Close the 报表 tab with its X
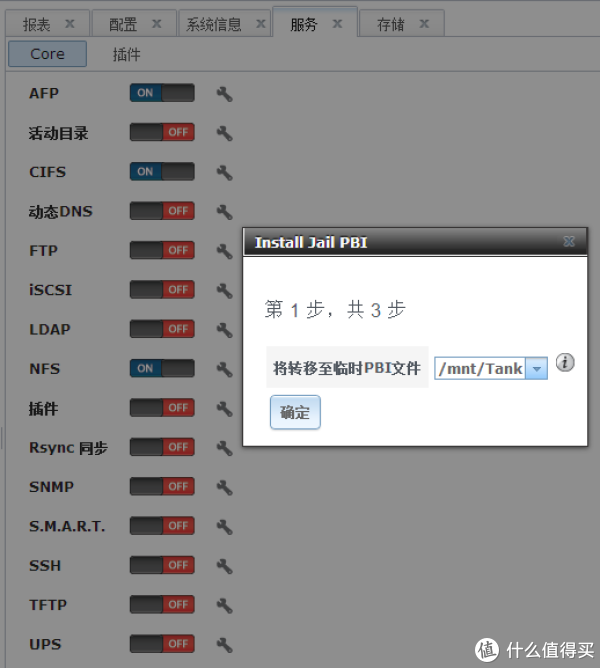The height and width of the screenshot is (668, 600). 69,24
